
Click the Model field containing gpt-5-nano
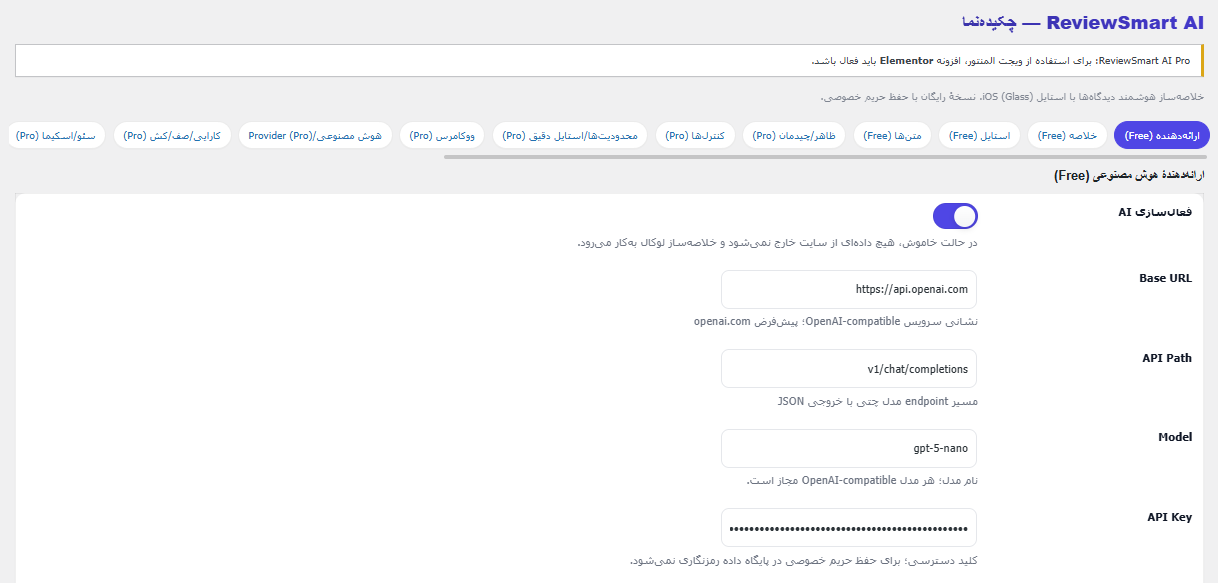[849, 448]
